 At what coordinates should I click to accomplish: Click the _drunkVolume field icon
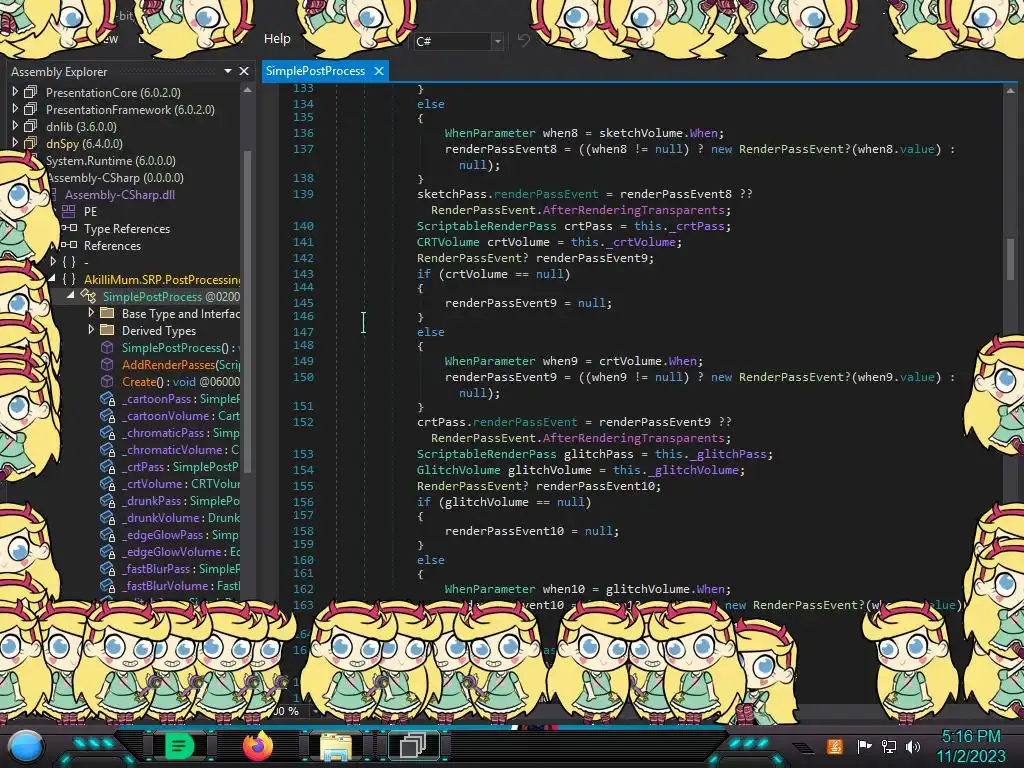coord(108,518)
